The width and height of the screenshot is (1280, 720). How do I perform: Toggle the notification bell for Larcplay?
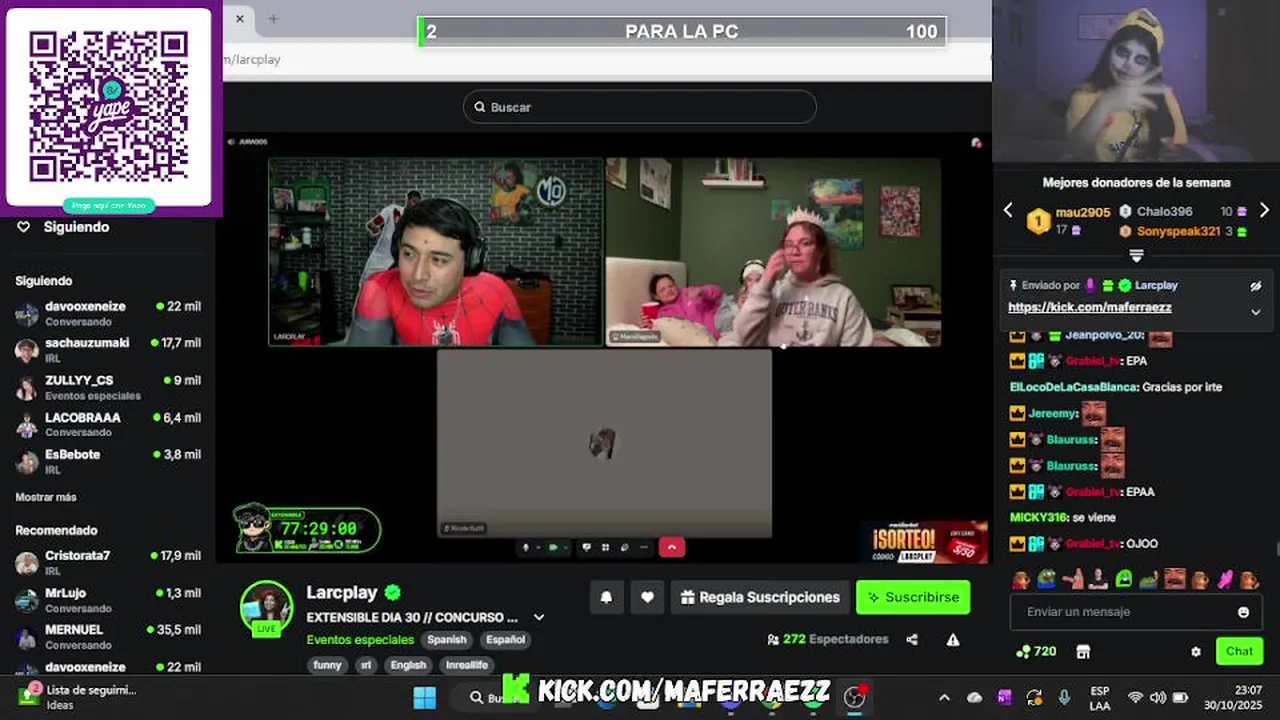(606, 597)
